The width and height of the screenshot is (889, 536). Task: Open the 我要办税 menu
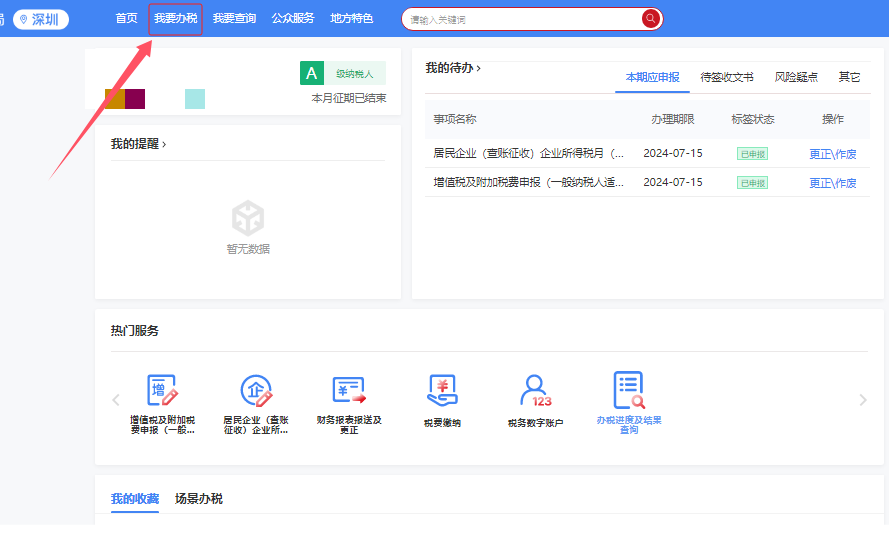point(176,19)
